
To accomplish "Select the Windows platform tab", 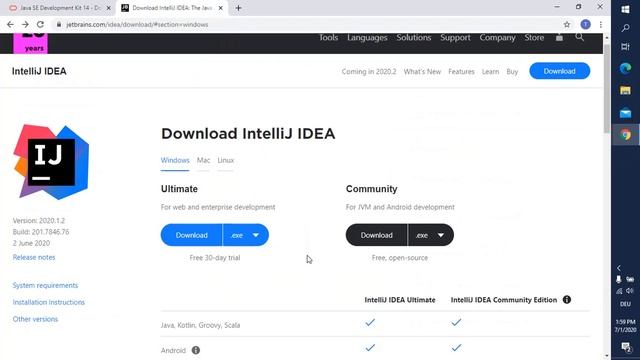I will pyautogui.click(x=175, y=160).
